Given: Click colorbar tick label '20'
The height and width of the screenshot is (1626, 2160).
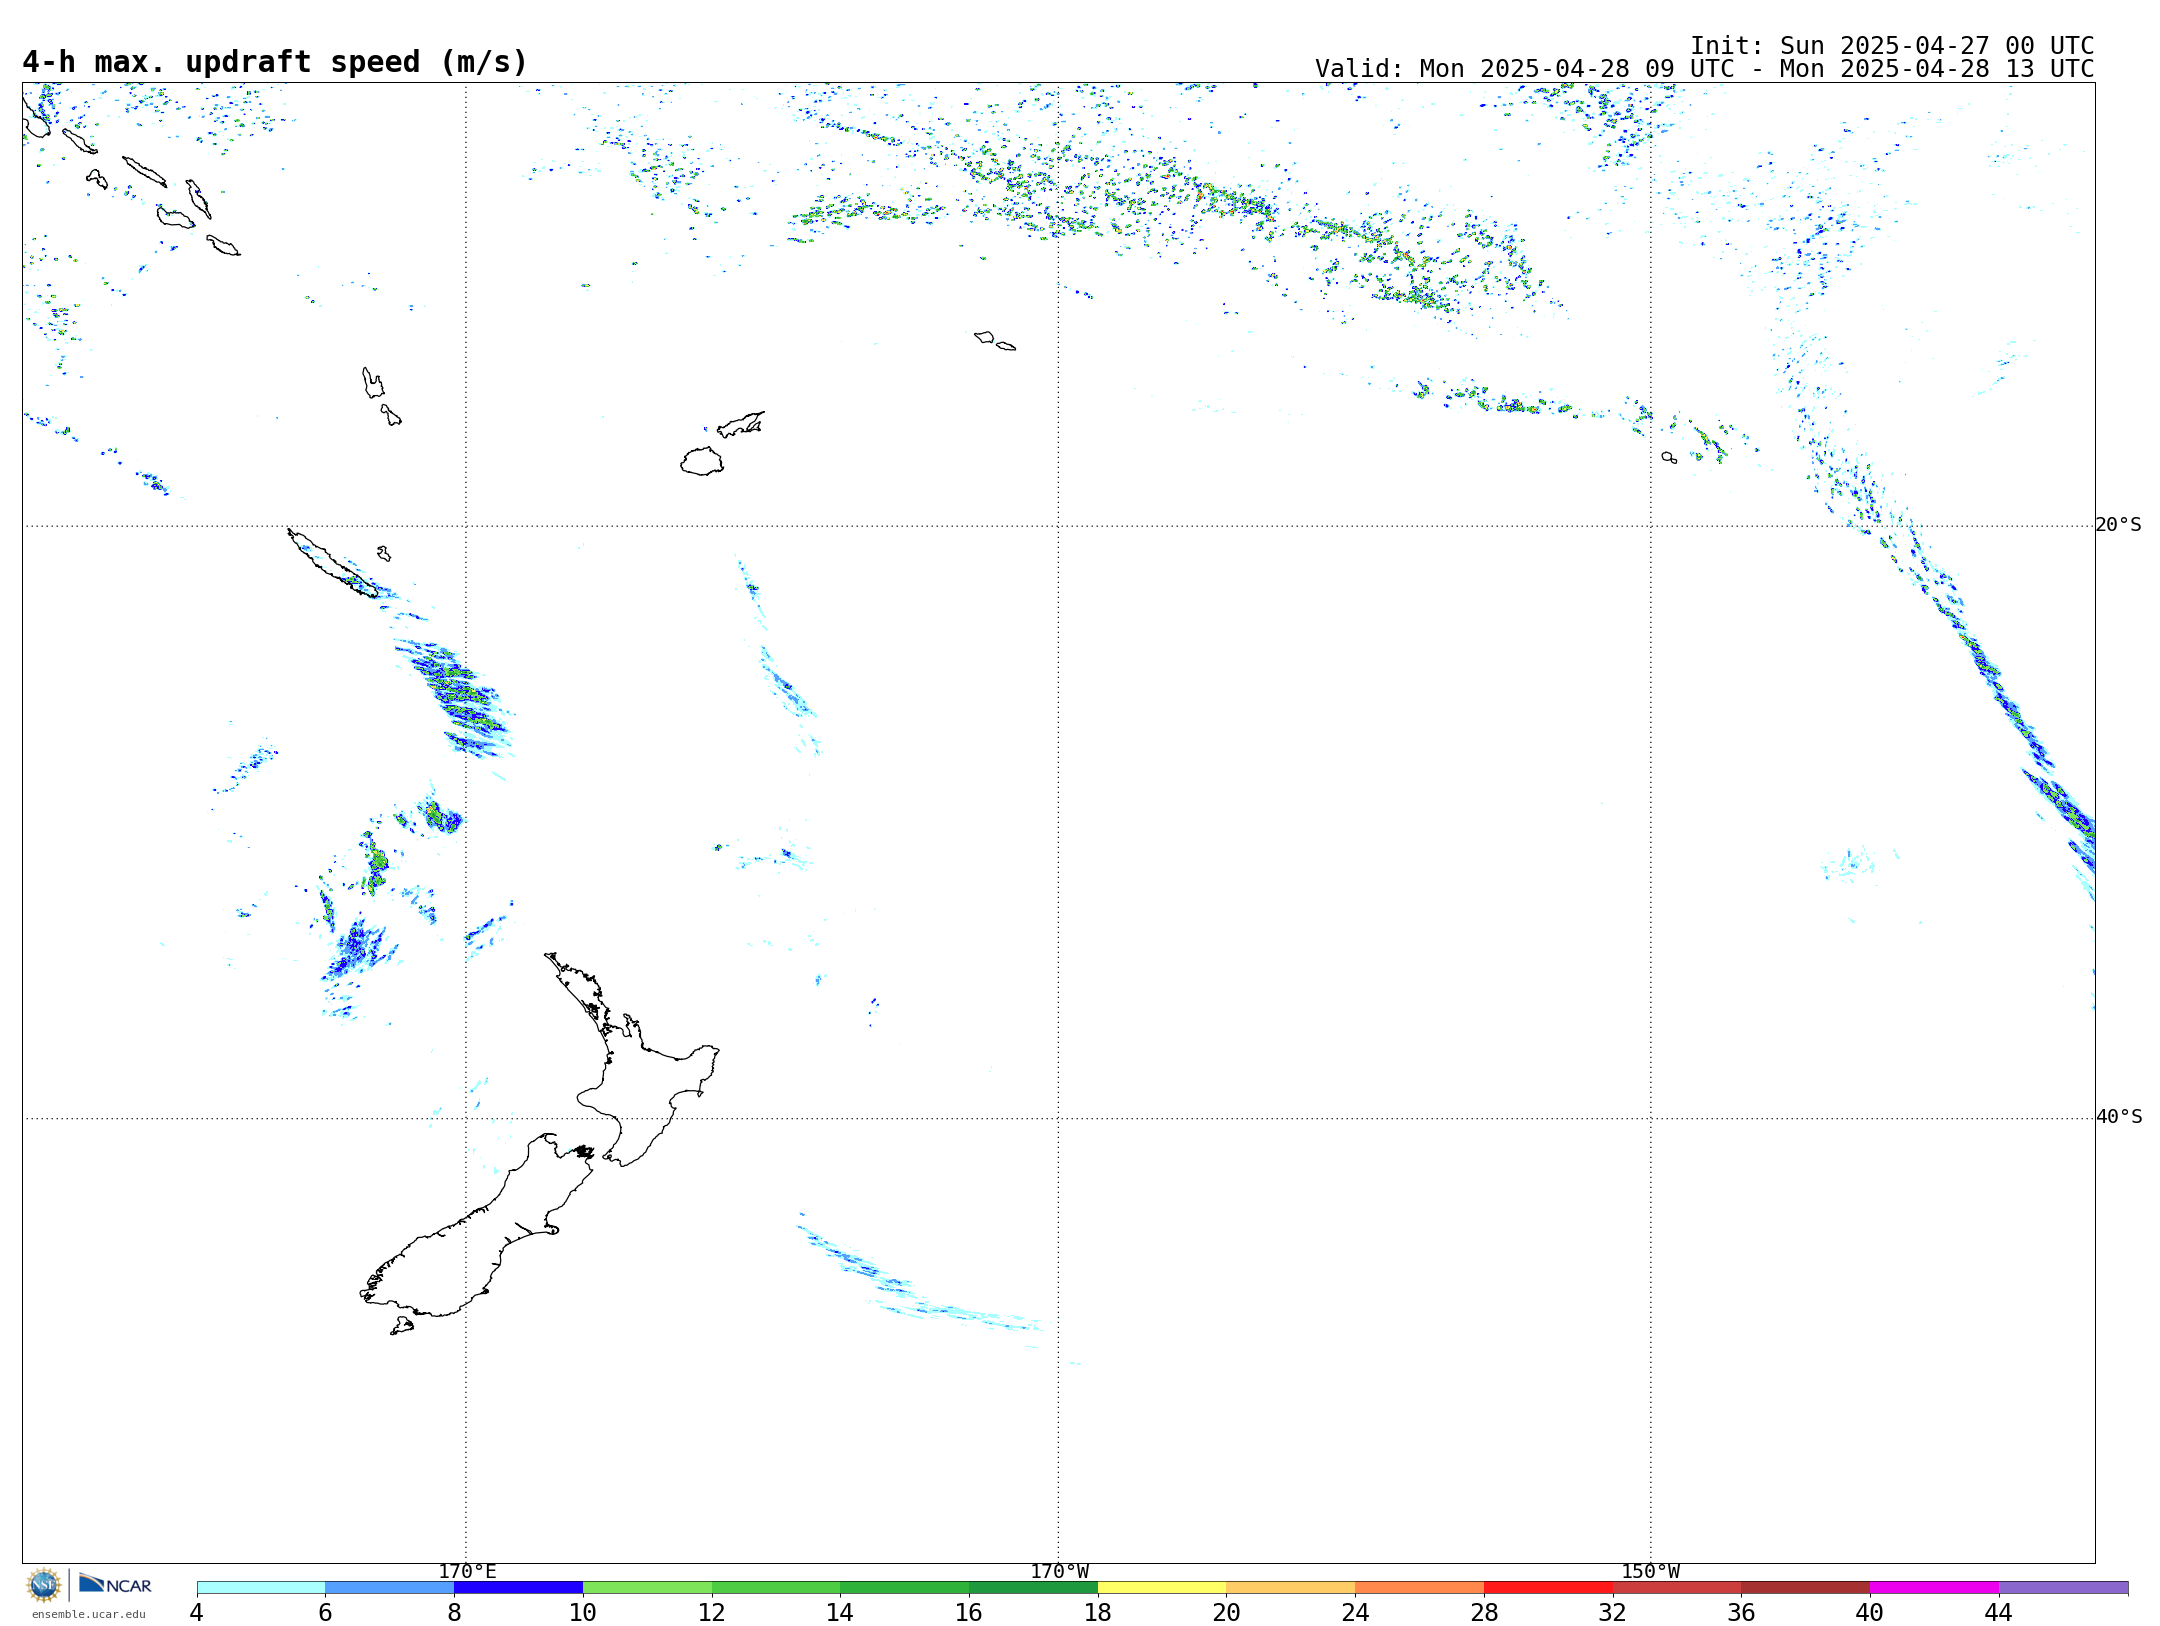Looking at the screenshot, I should [1227, 1612].
